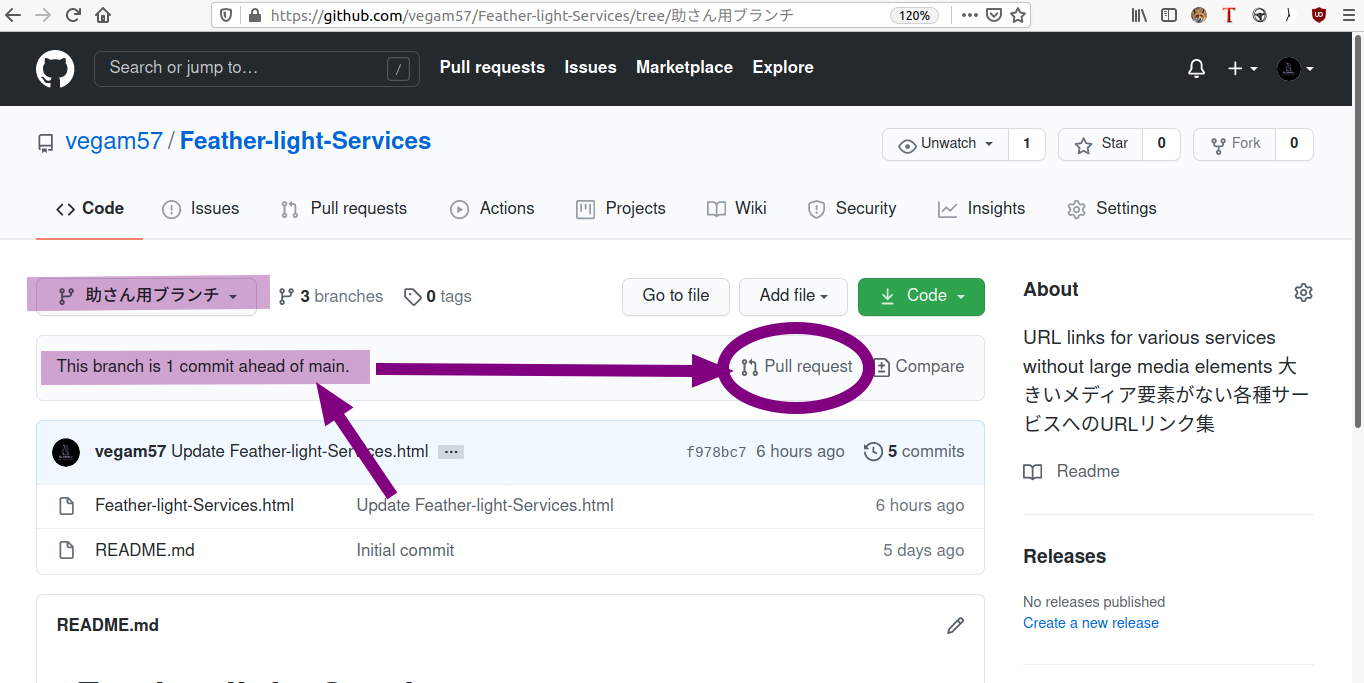
Task: Click the uBlock Origin extension icon
Action: 1319,15
